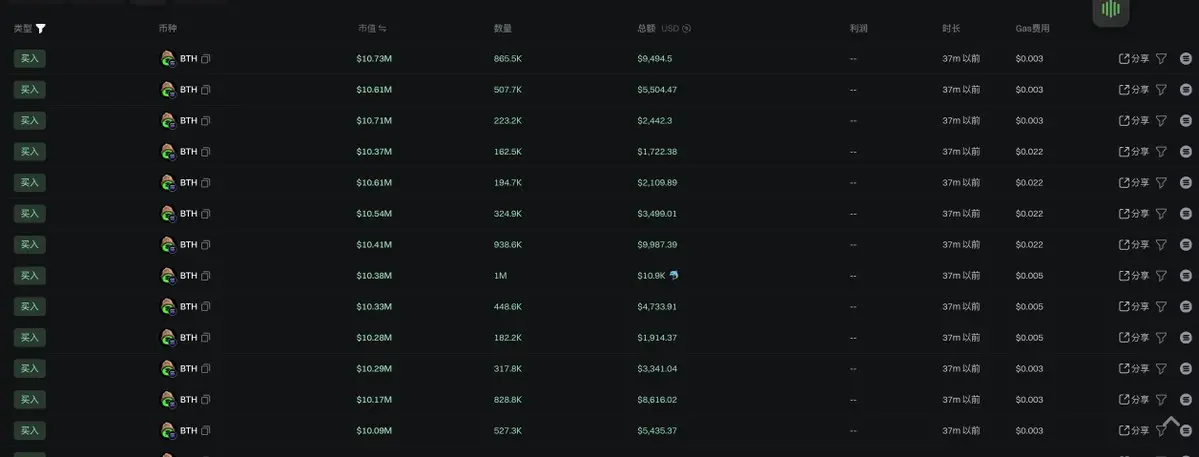Click BTH token avatar in $10.37M row

168,151
